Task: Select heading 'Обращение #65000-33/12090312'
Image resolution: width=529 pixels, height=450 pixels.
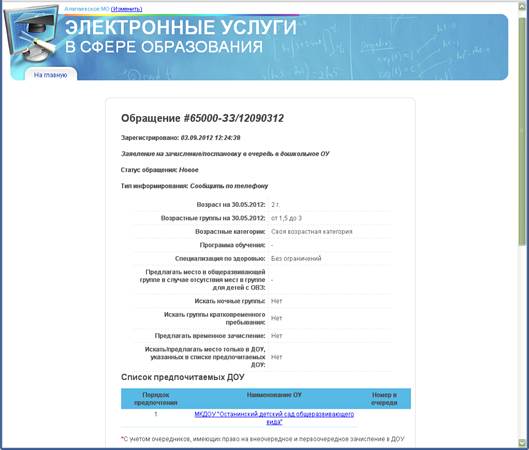Action: (x=202, y=118)
